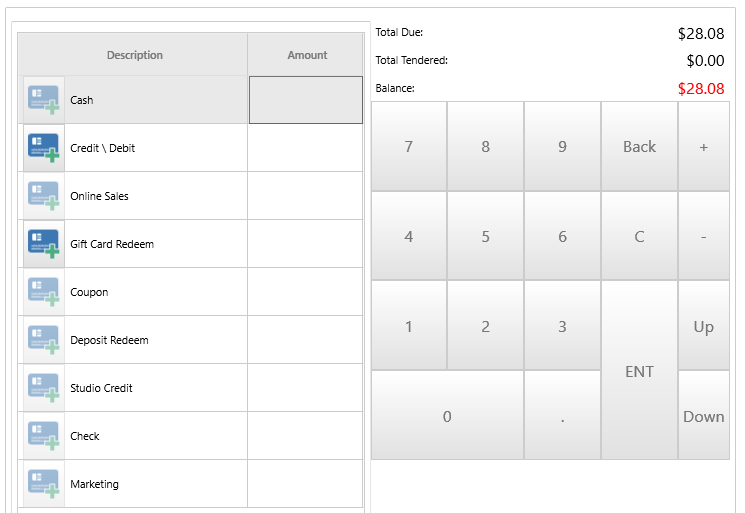Choose the Check payment icon
This screenshot has width=745, height=513.
(x=44, y=436)
